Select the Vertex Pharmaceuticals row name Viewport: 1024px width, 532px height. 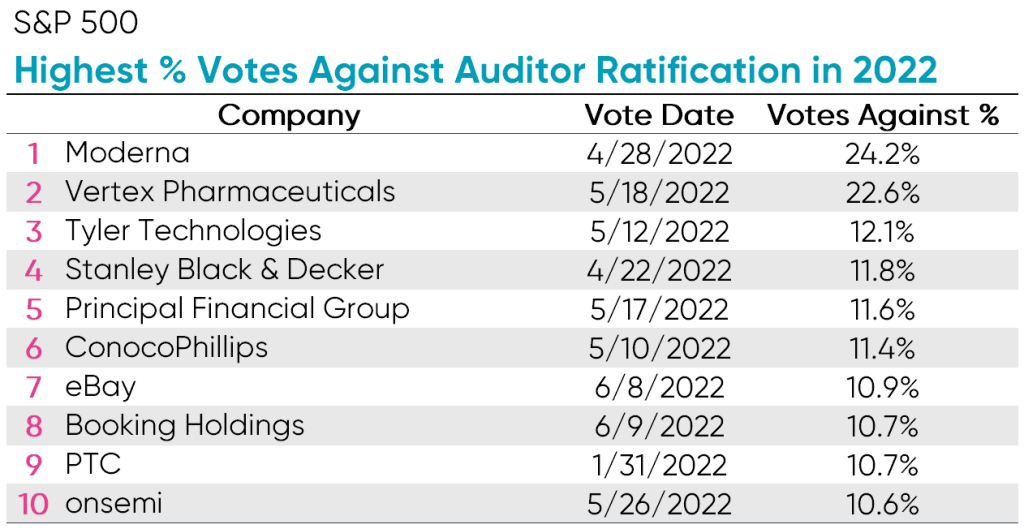pos(230,192)
